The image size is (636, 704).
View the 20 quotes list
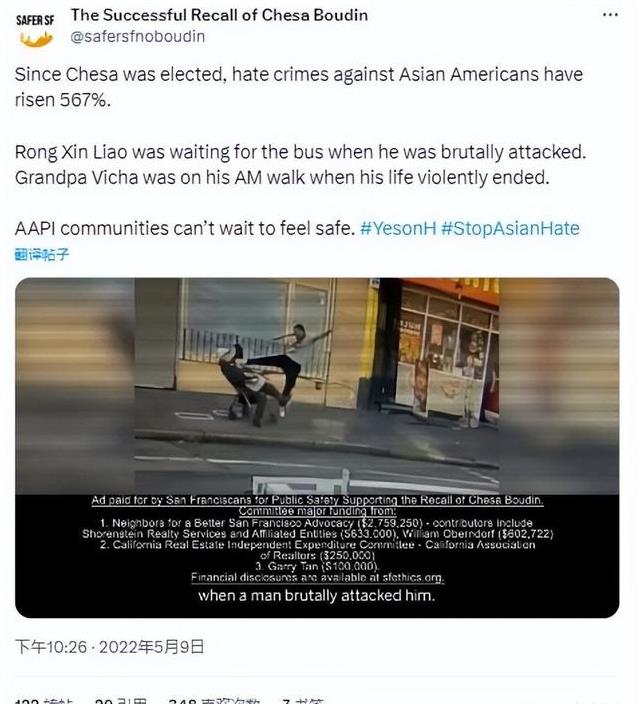point(121,701)
